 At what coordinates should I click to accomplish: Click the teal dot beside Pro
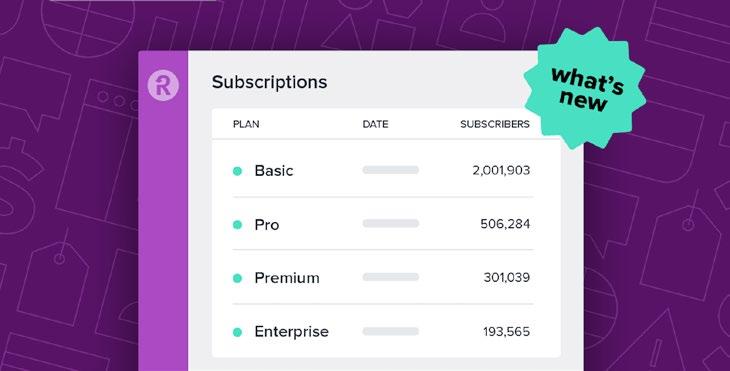237,225
